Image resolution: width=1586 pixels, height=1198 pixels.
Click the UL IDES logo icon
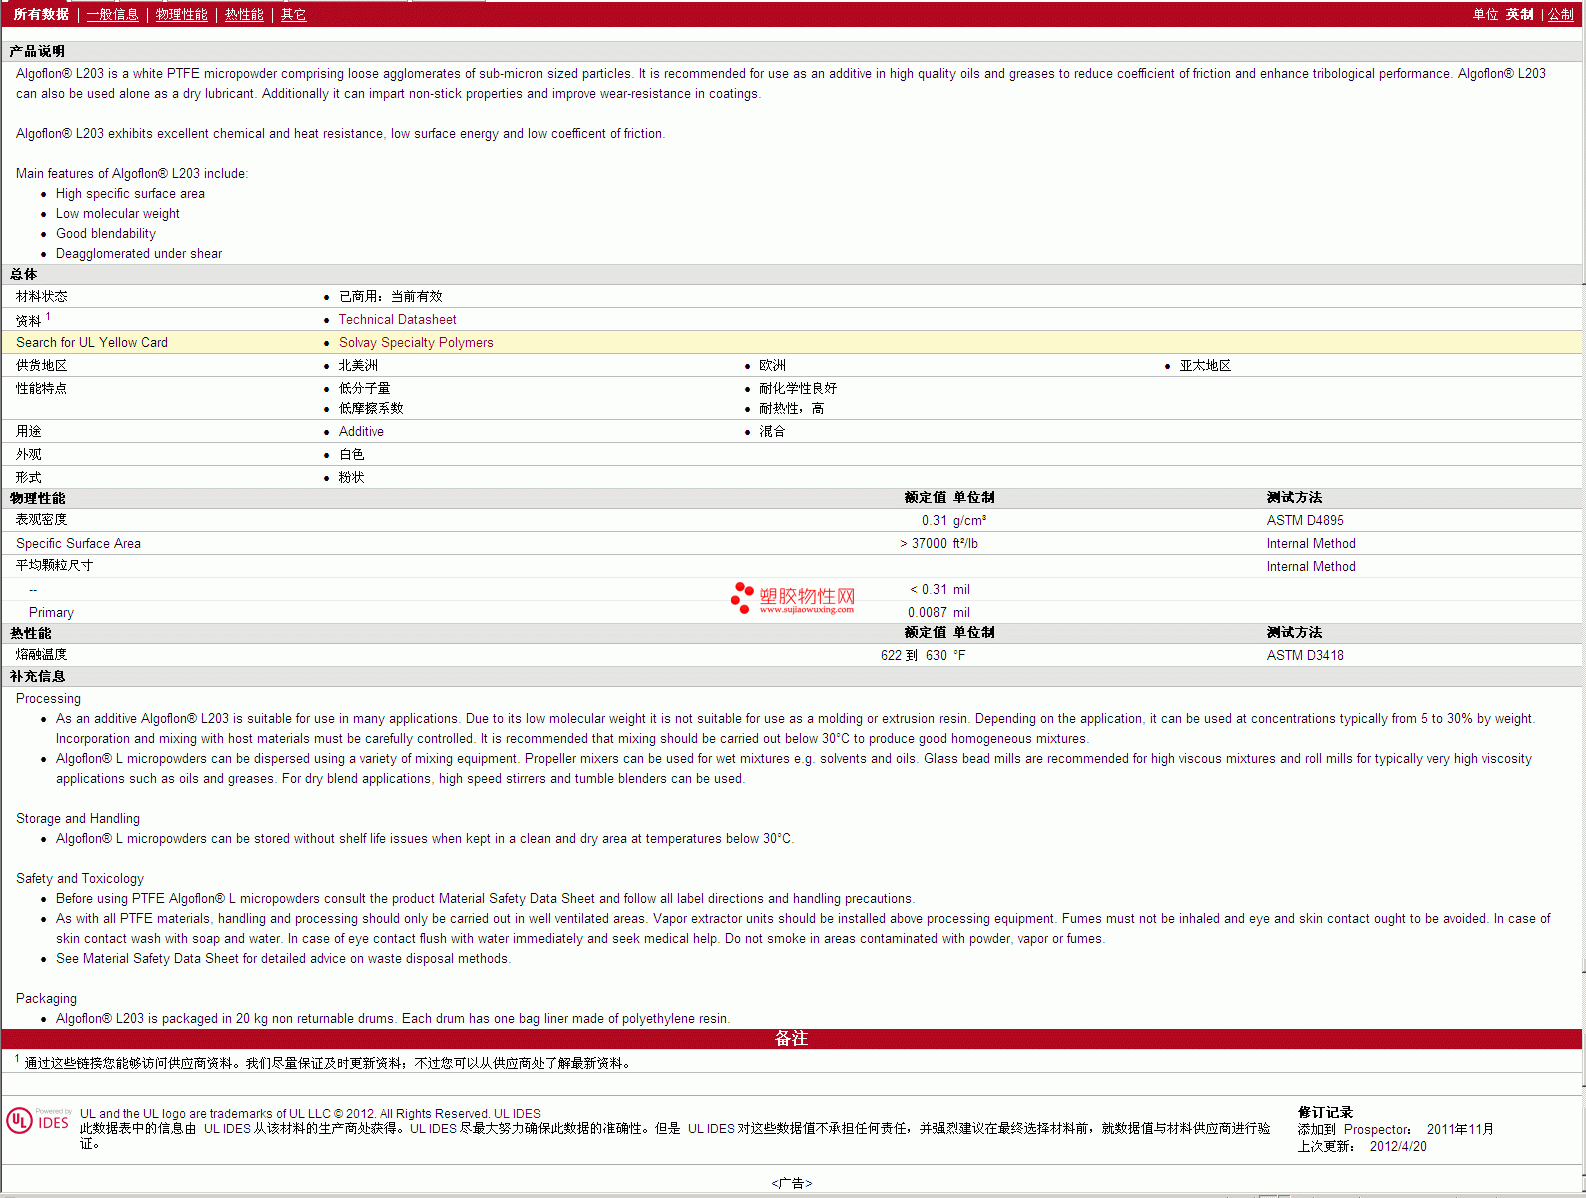(x=38, y=1120)
